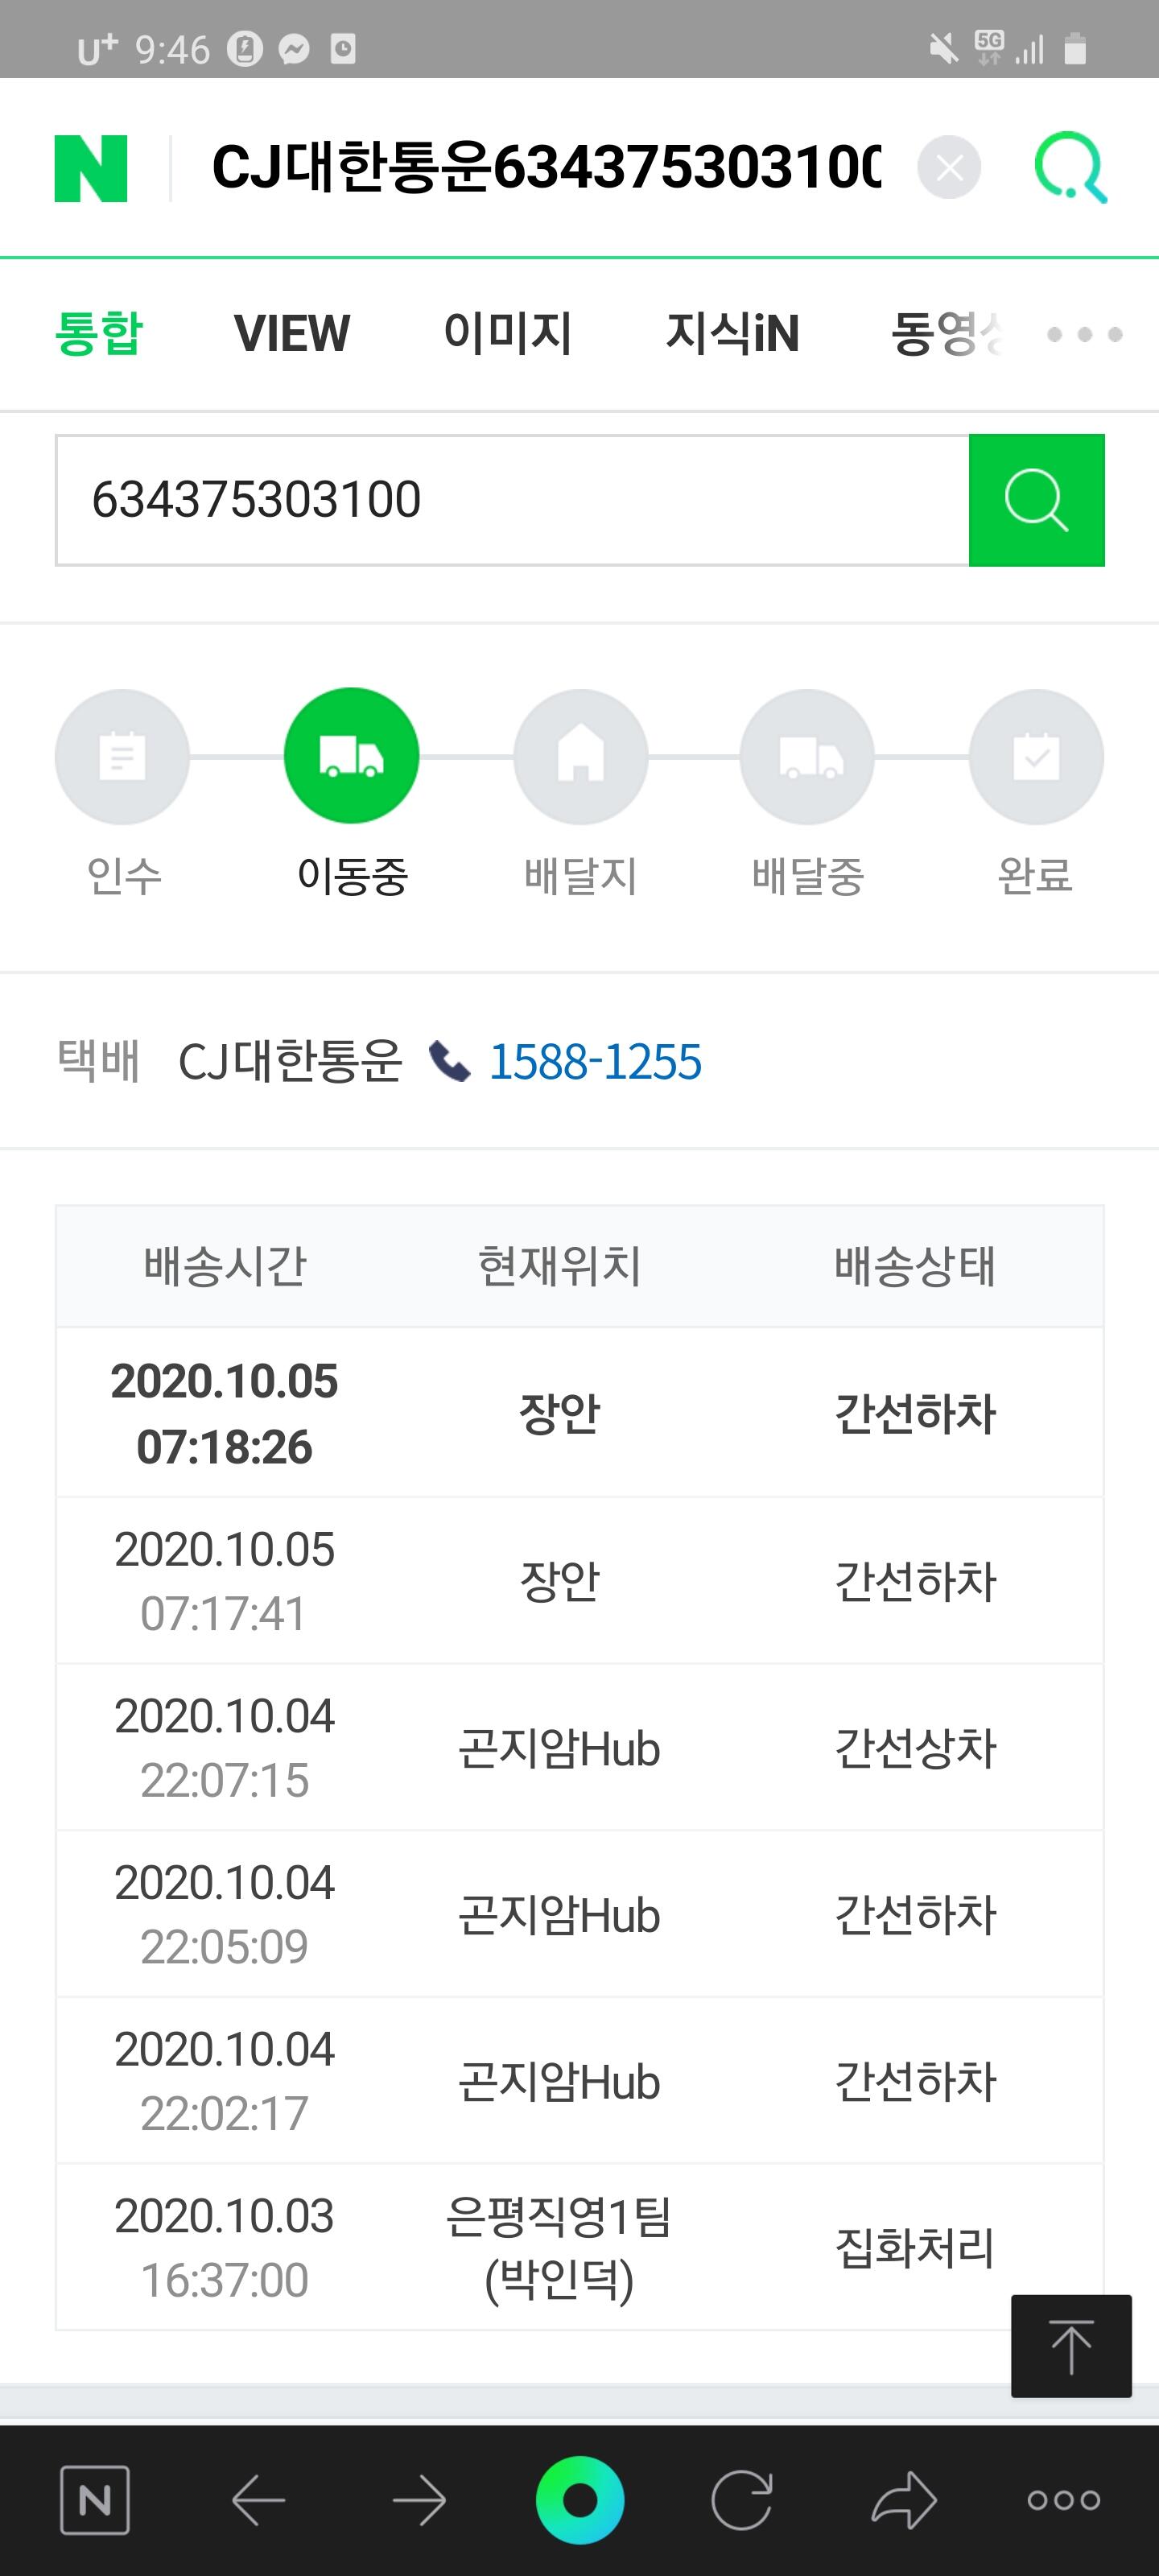Open the bottom bar more options menu
1159x2576 pixels.
(x=1064, y=2500)
